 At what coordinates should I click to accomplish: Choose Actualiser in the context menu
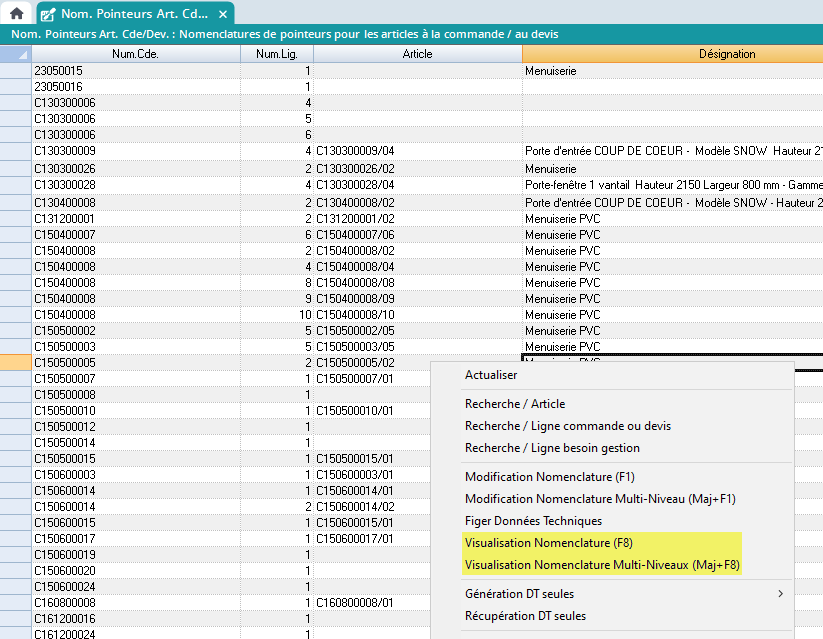click(491, 375)
